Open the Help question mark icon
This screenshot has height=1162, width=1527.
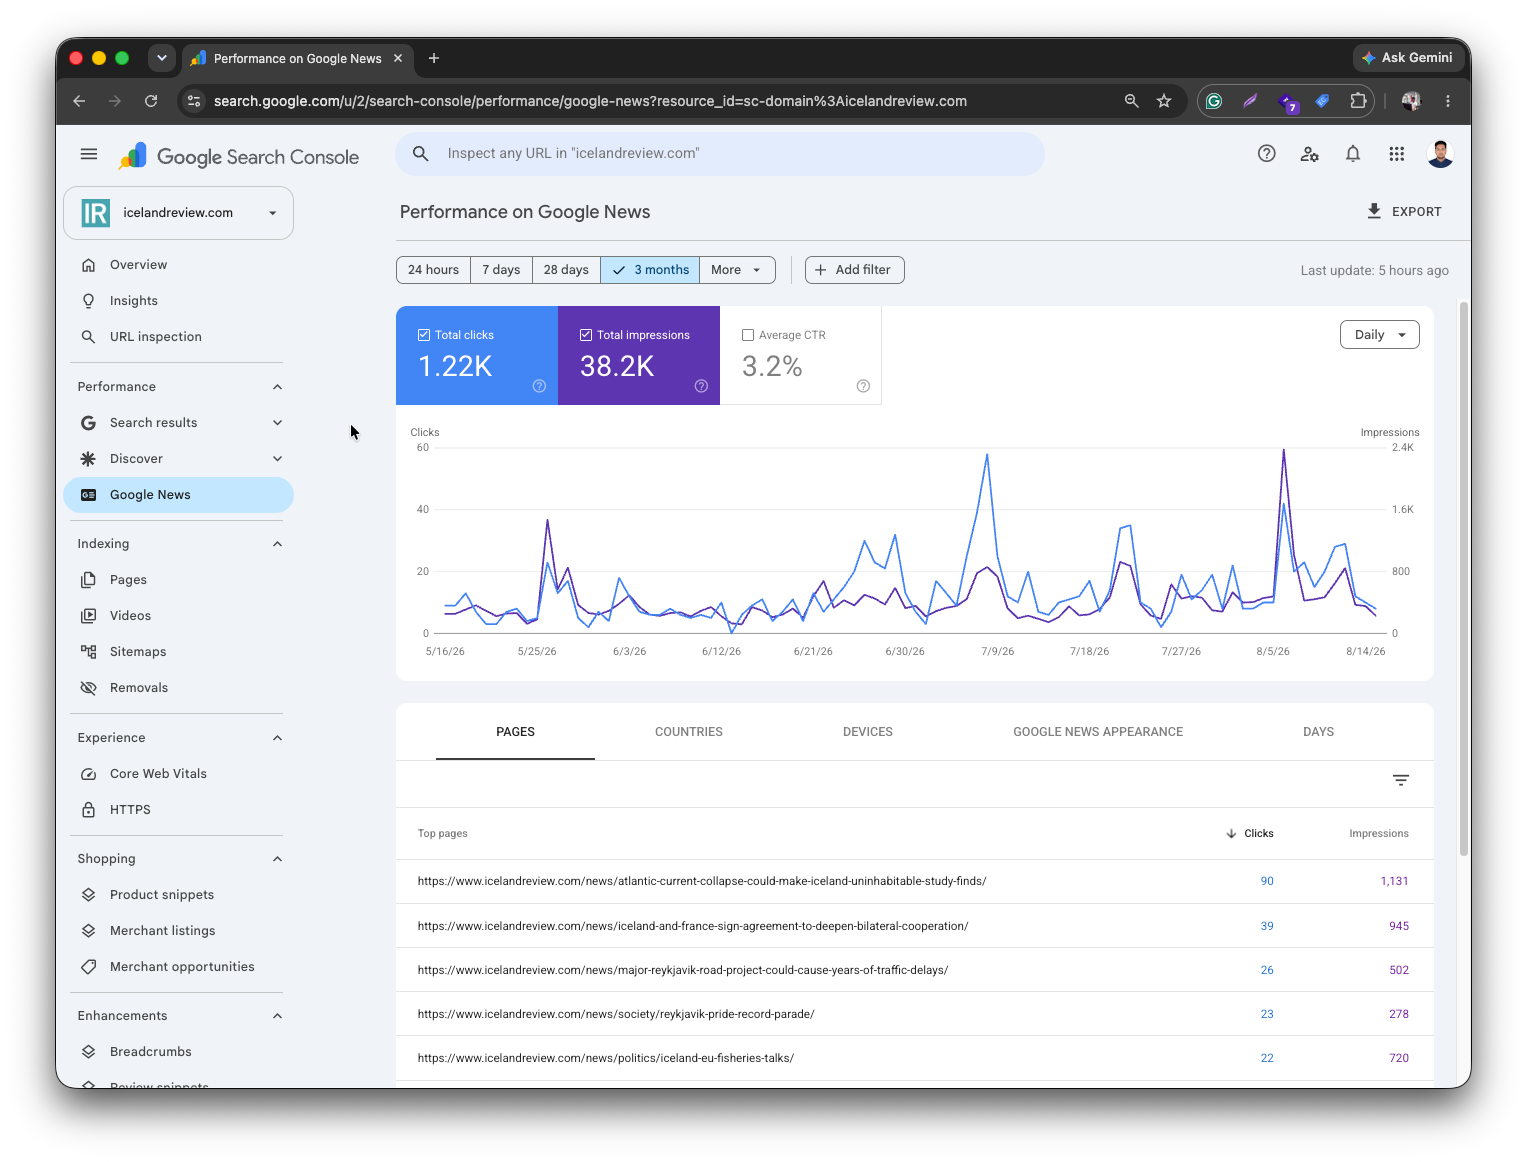coord(1266,154)
